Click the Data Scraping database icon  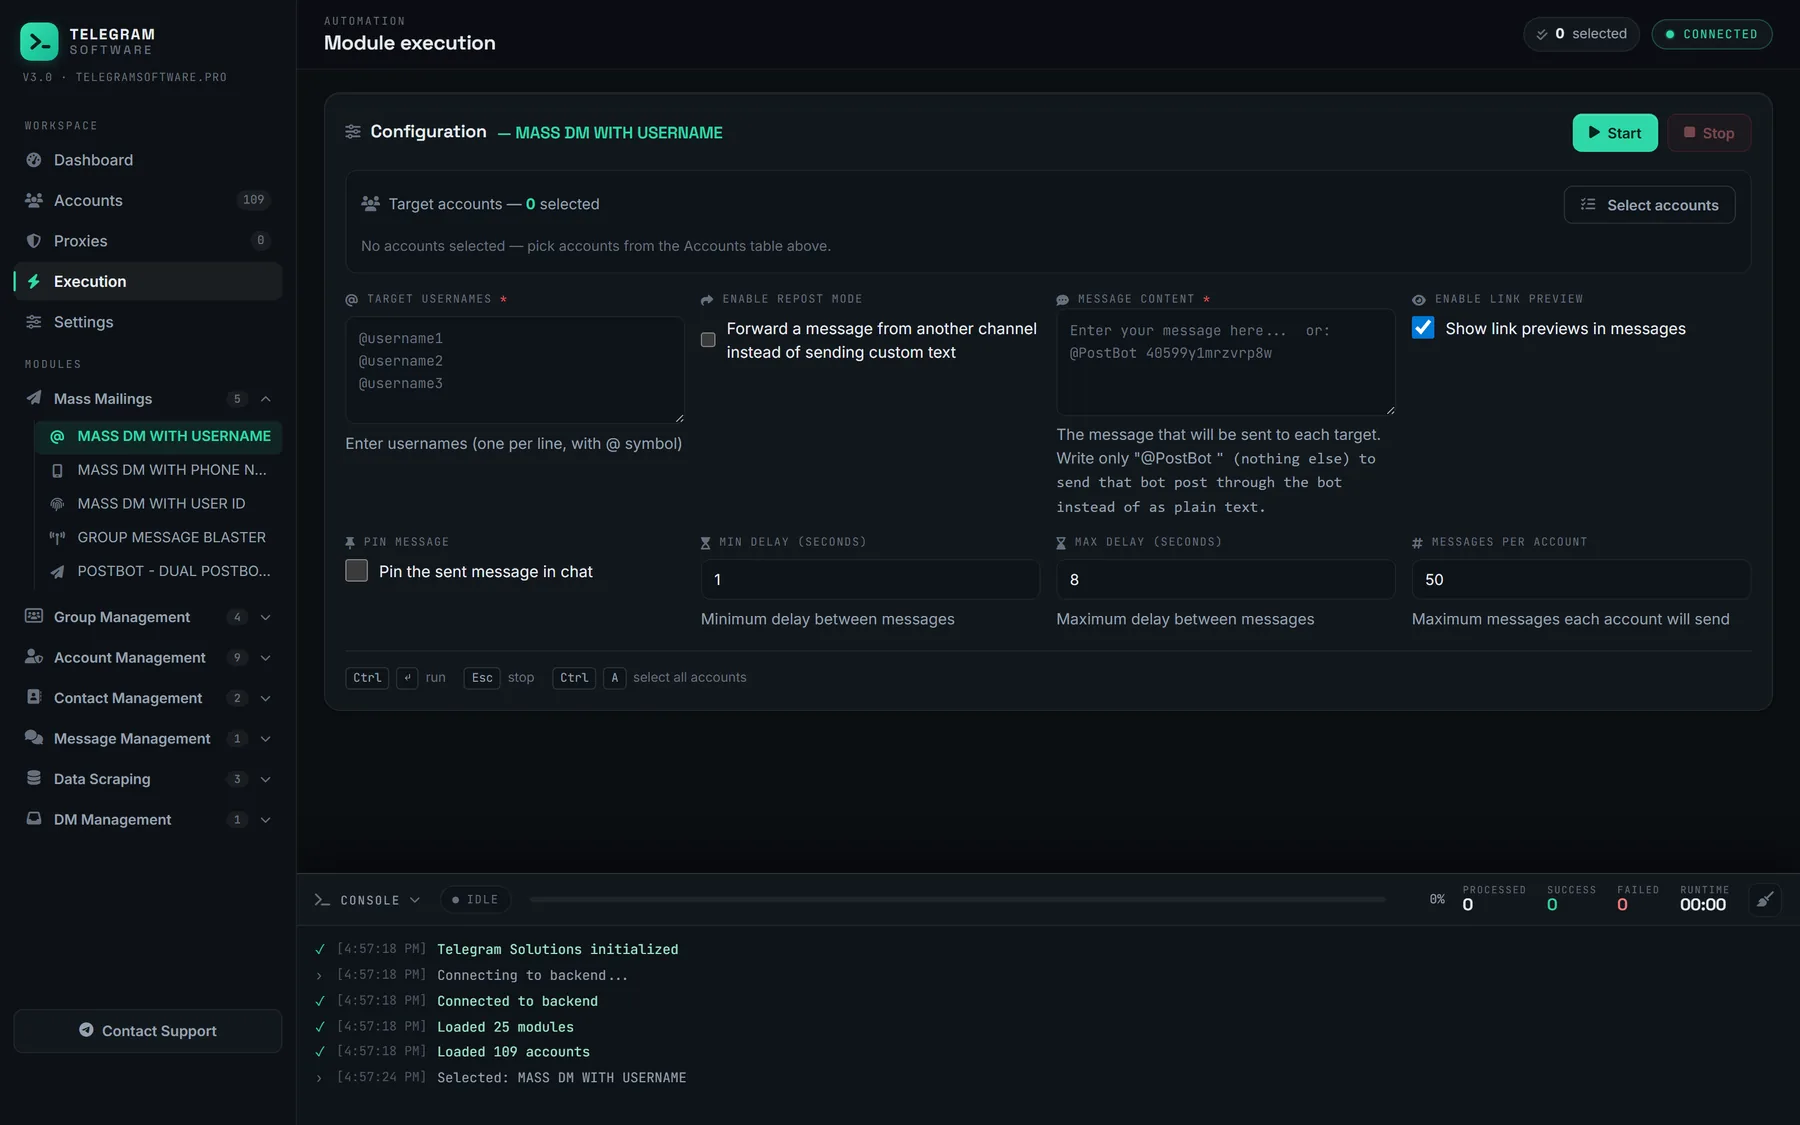[34, 778]
